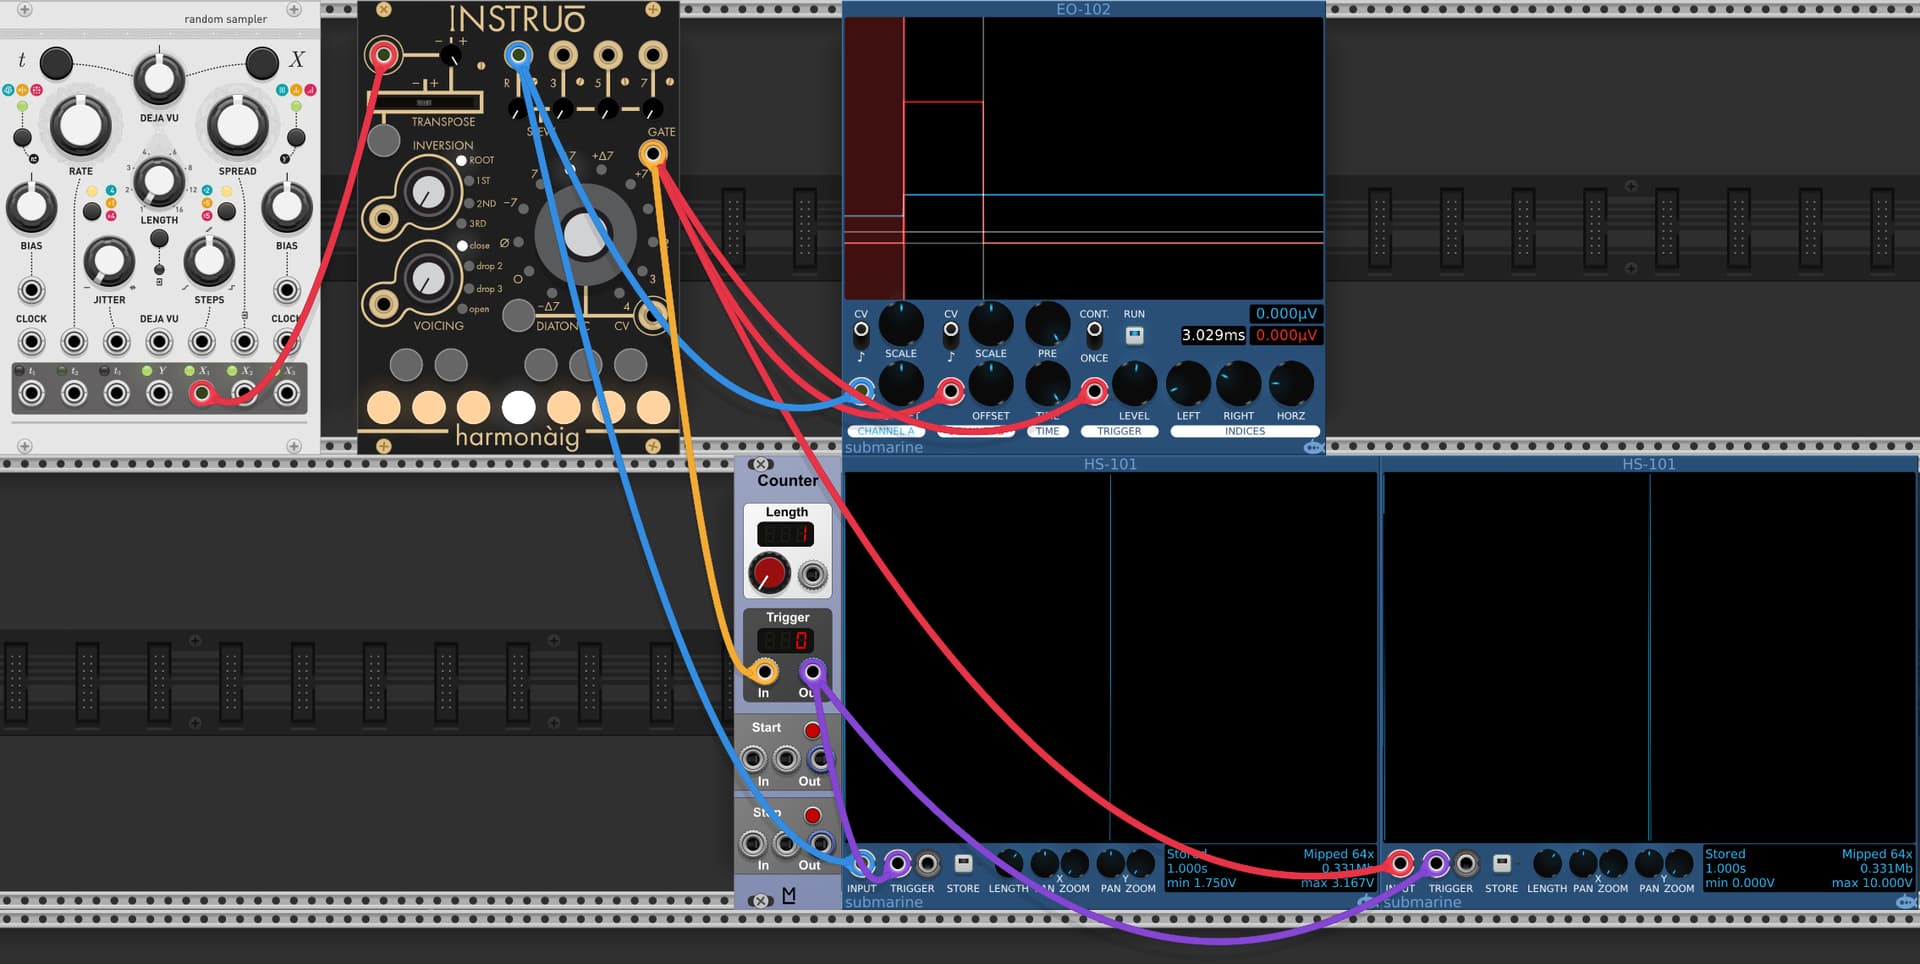Click the white lit key button on harmonaig
The height and width of the screenshot is (964, 1920).
tap(518, 407)
